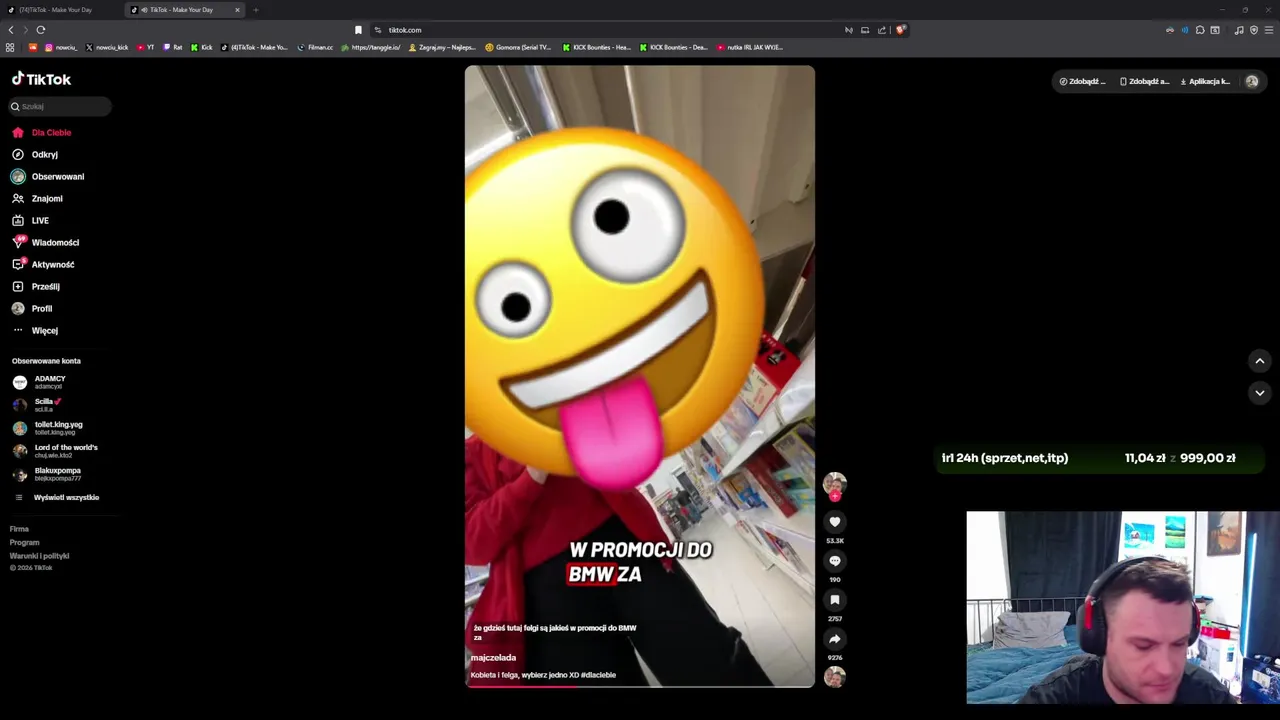Image resolution: width=1280 pixels, height=720 pixels.
Task: Reload the current page
Action: point(40,30)
